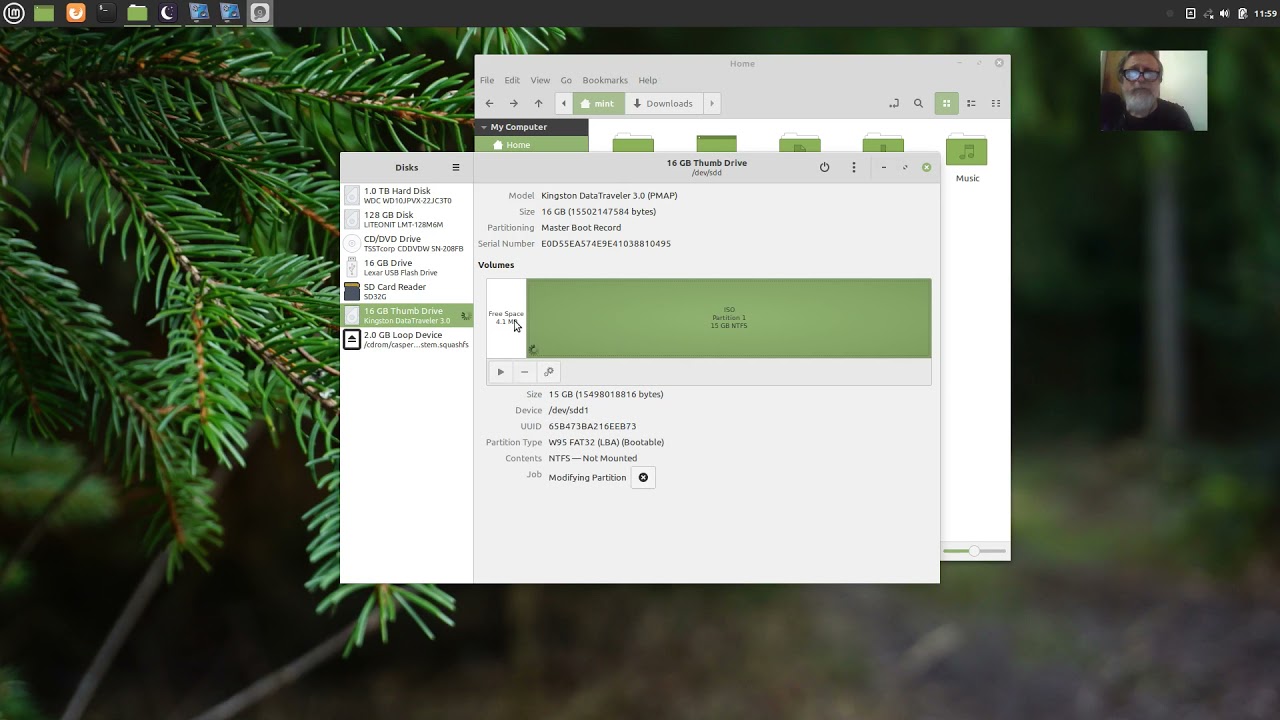Click the UUID value 65B473BA216EEB73
The height and width of the screenshot is (720, 1280).
click(x=592, y=426)
